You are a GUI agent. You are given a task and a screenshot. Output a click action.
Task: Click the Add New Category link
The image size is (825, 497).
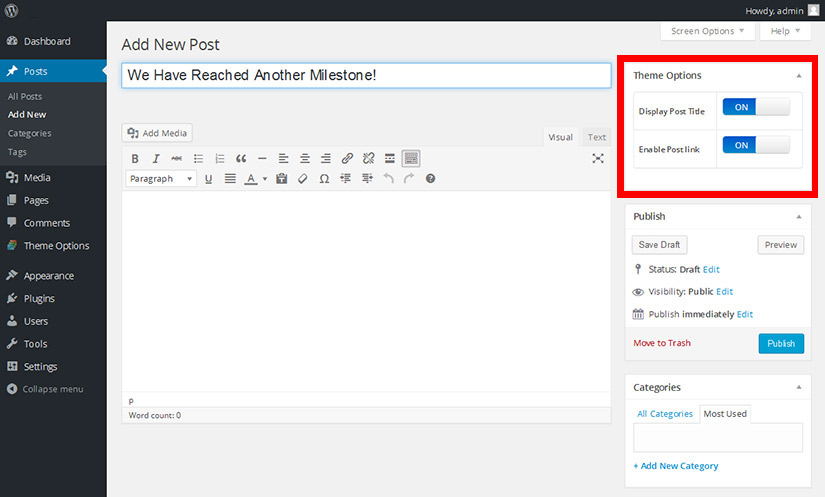point(675,466)
